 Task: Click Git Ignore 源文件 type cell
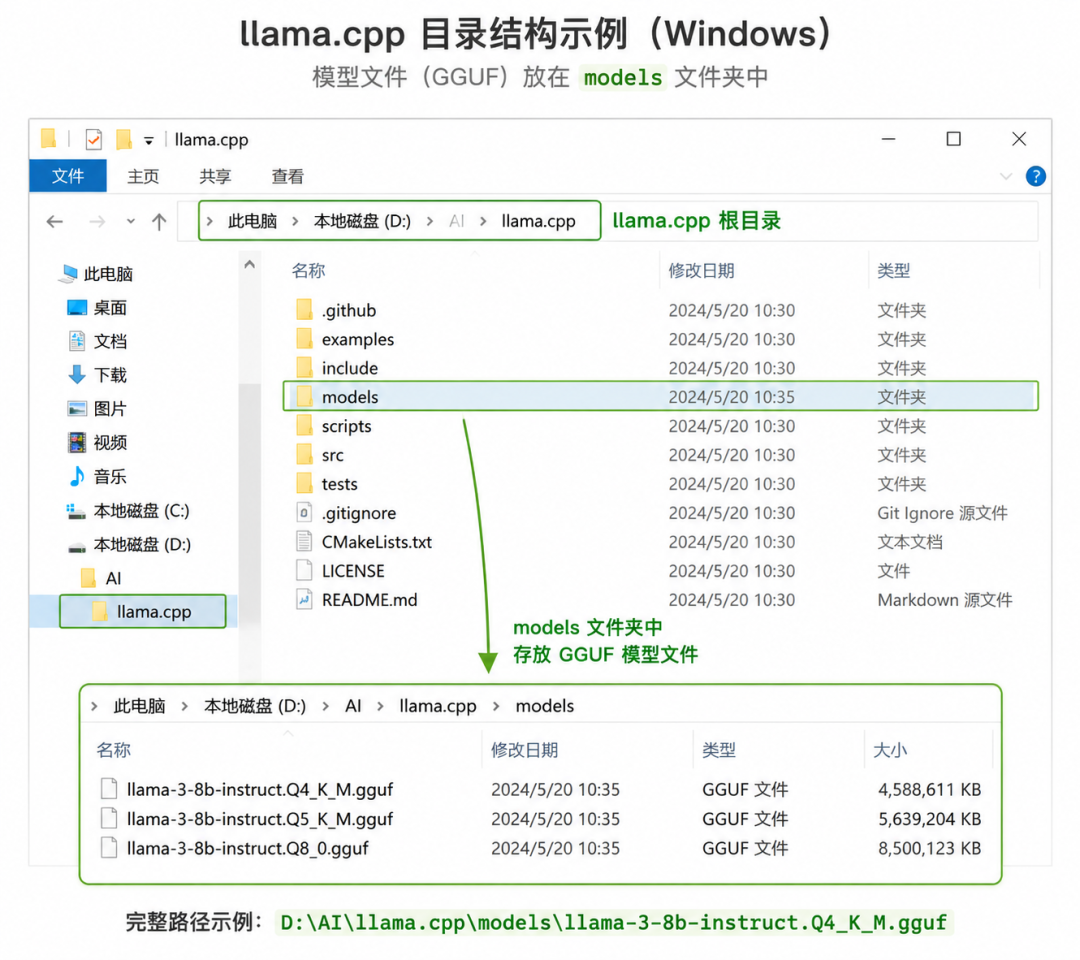tap(942, 513)
